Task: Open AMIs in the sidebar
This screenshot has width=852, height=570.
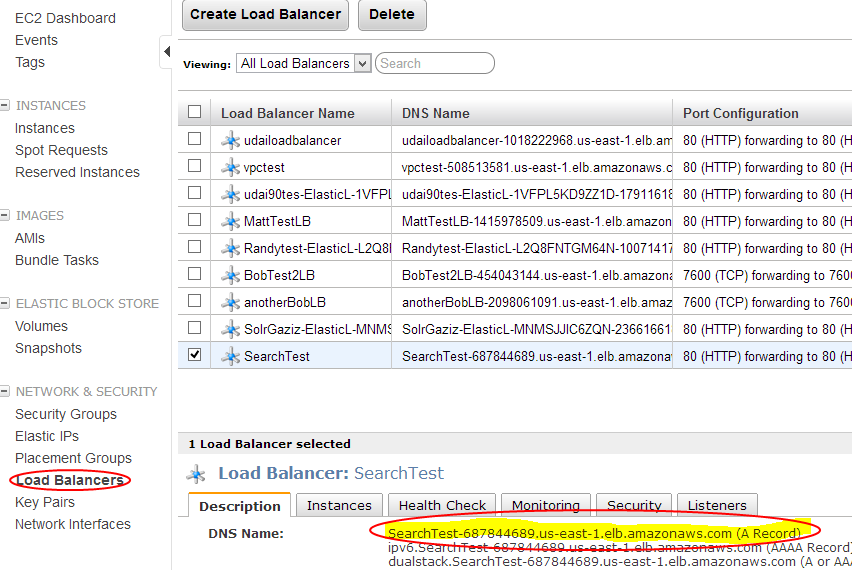Action: [x=30, y=239]
